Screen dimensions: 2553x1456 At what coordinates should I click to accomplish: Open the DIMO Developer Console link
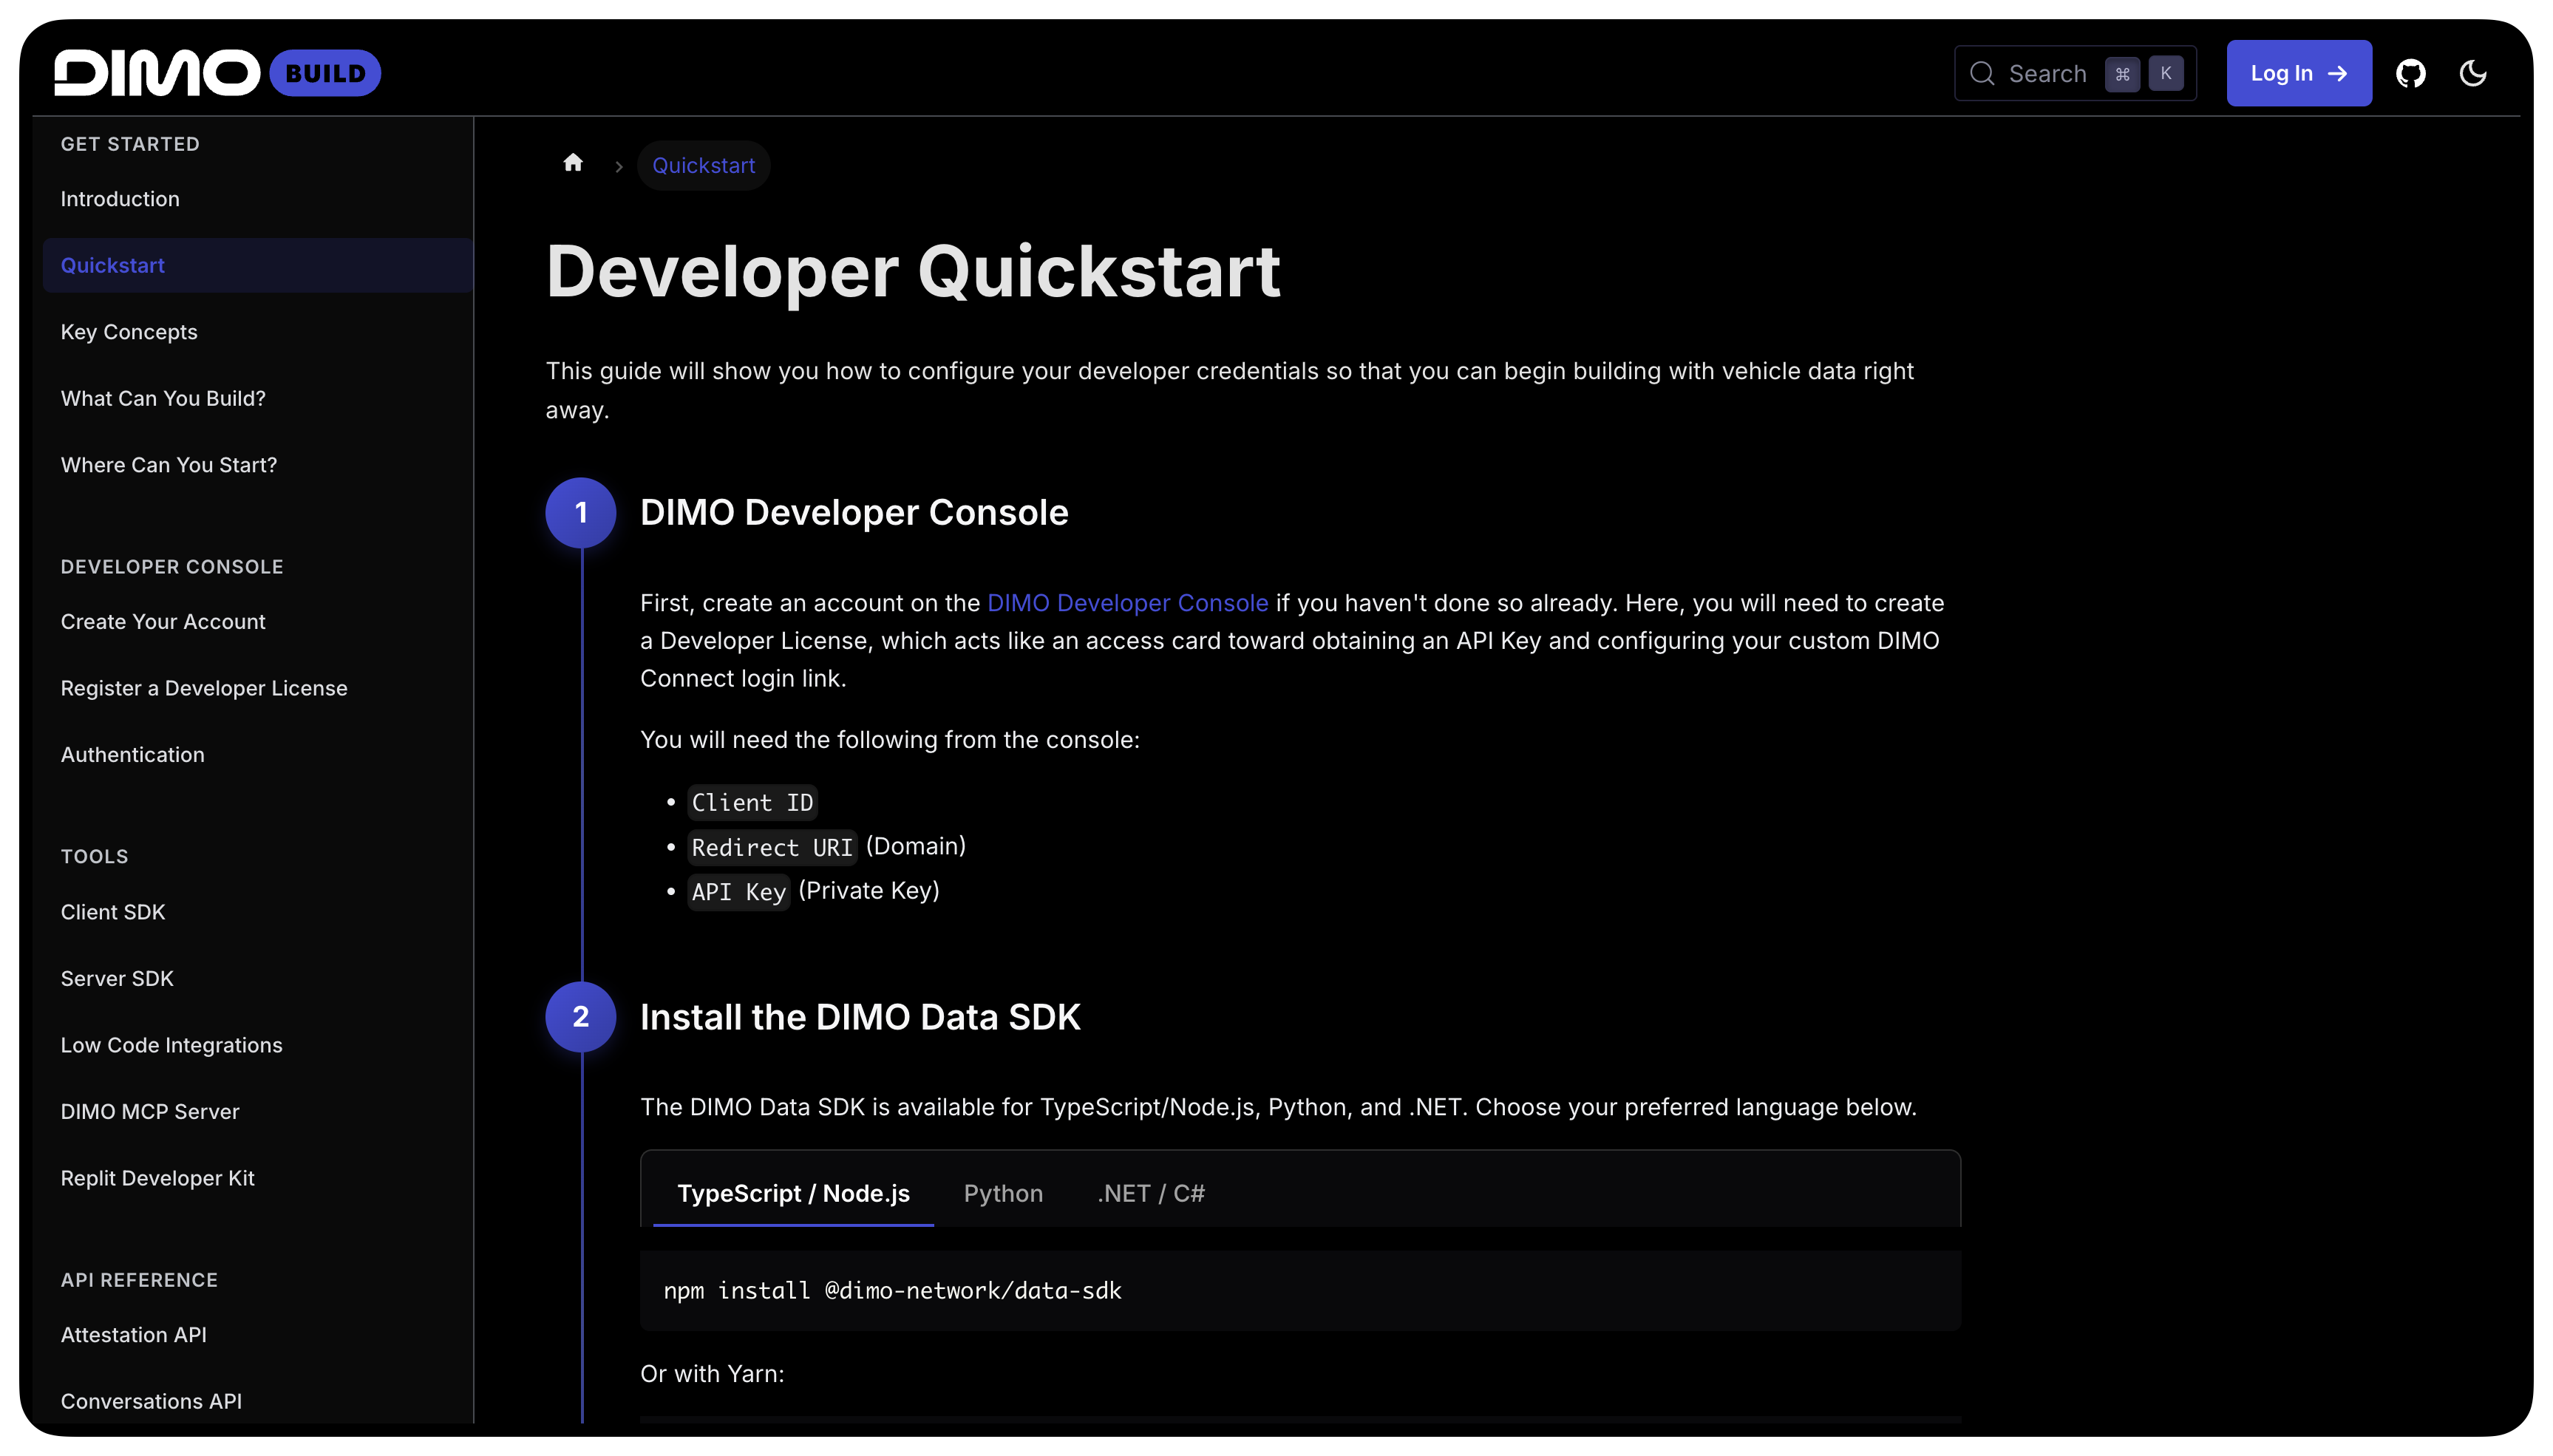pos(1127,603)
